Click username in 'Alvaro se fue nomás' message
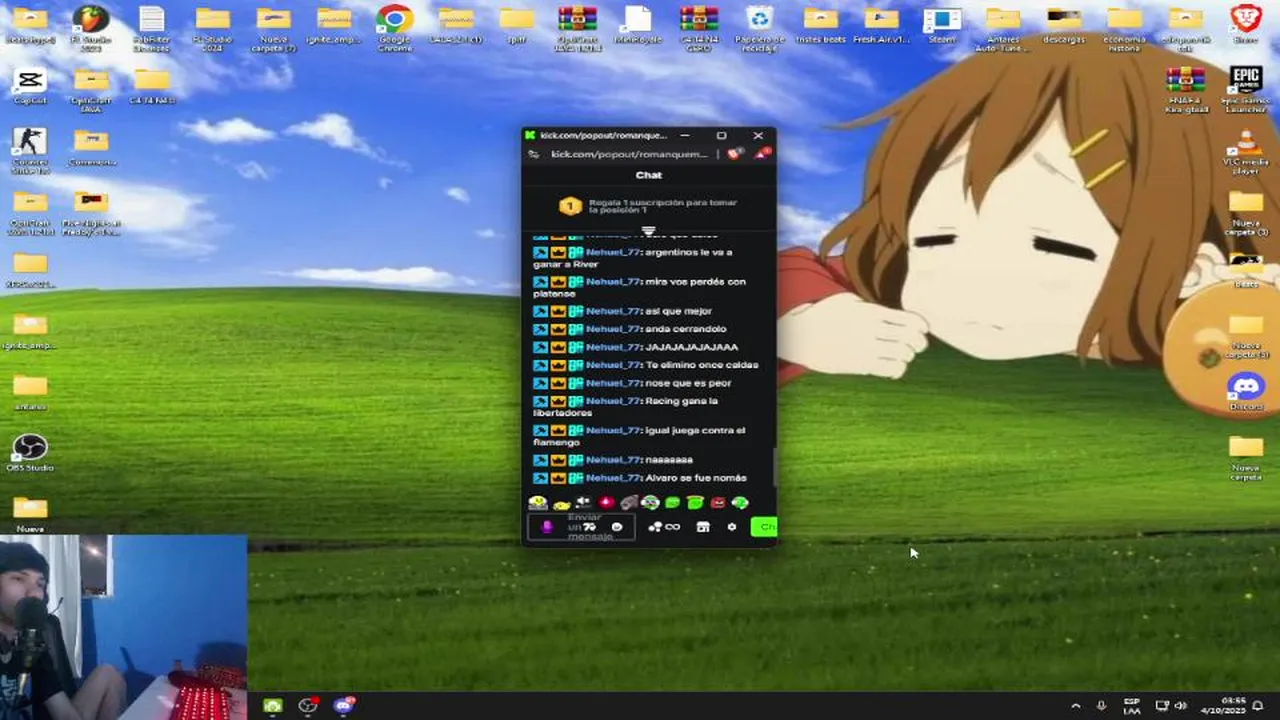This screenshot has height=720, width=1280. (x=612, y=478)
